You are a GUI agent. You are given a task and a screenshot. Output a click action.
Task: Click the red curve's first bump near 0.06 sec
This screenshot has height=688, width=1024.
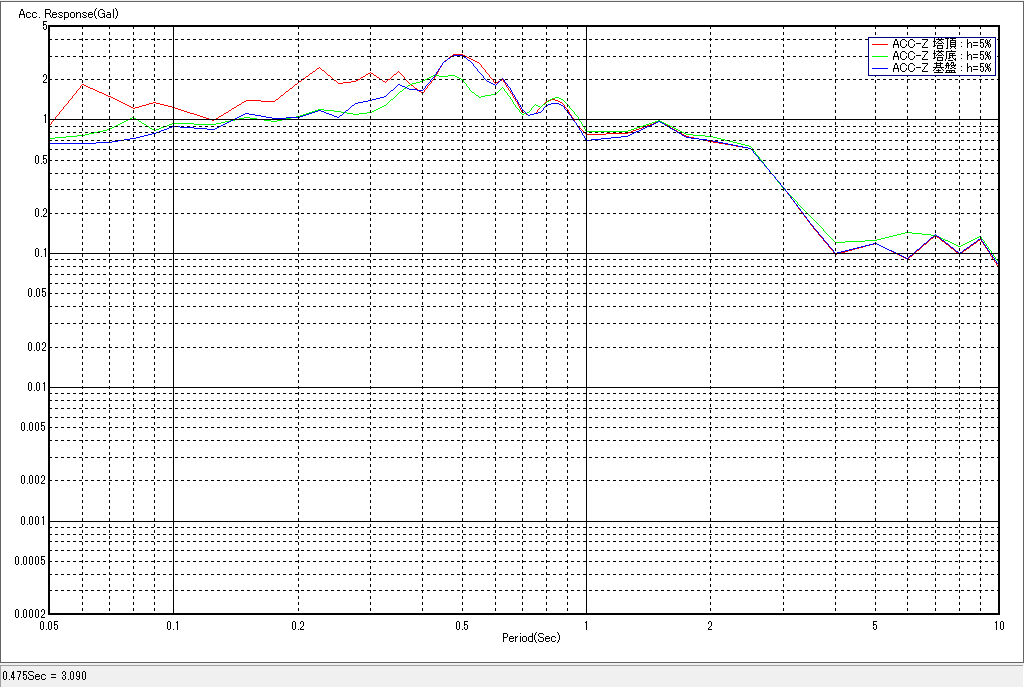point(82,84)
